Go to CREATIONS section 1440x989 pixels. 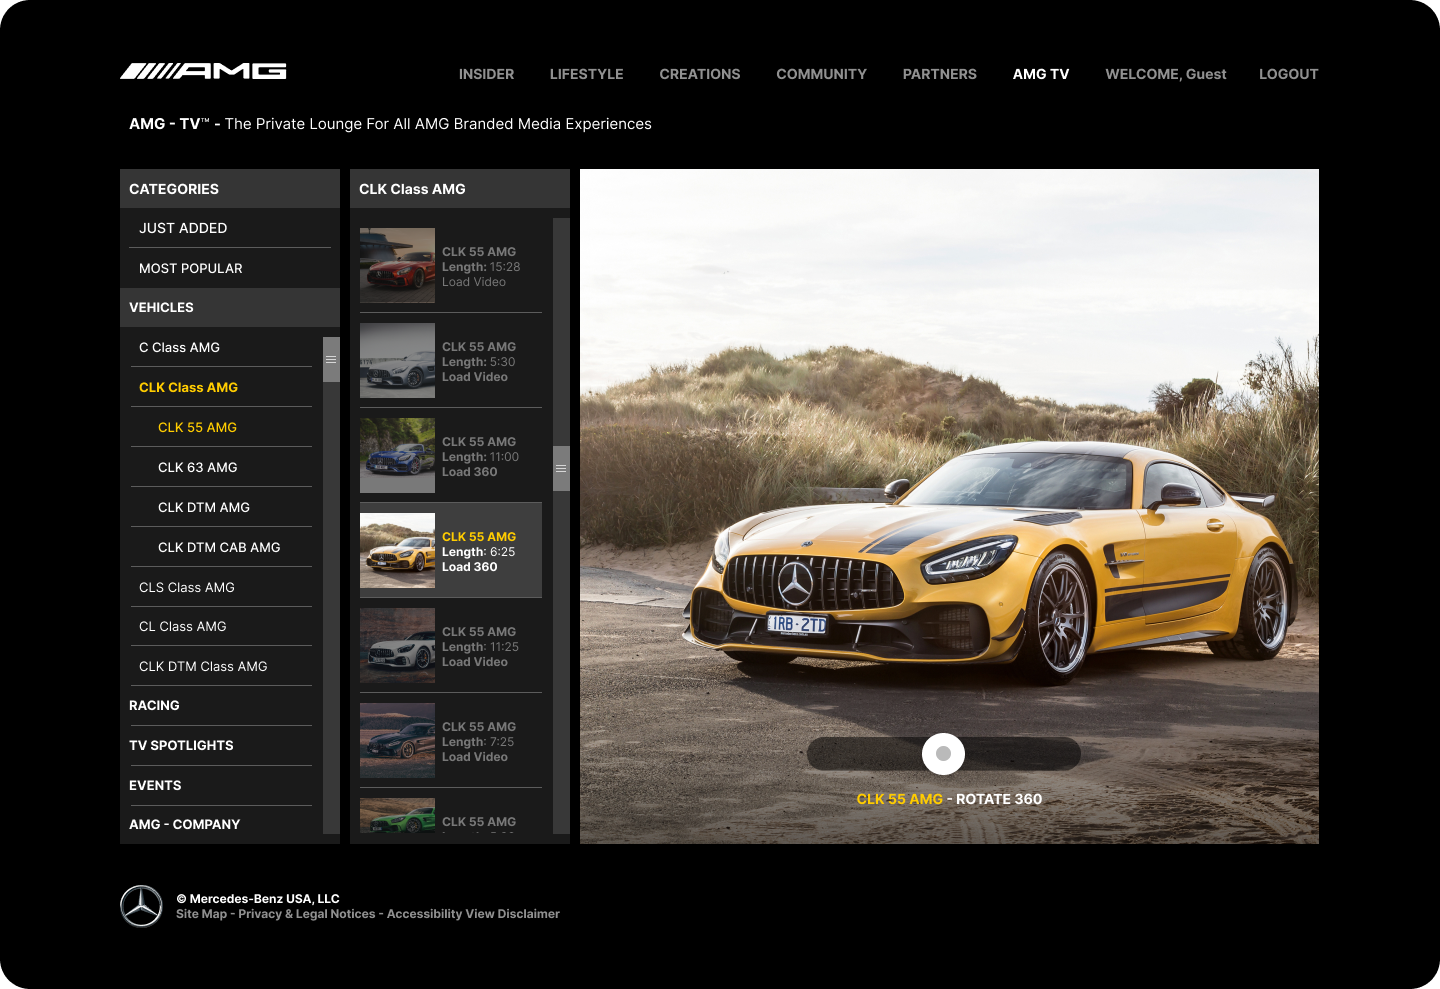click(700, 74)
